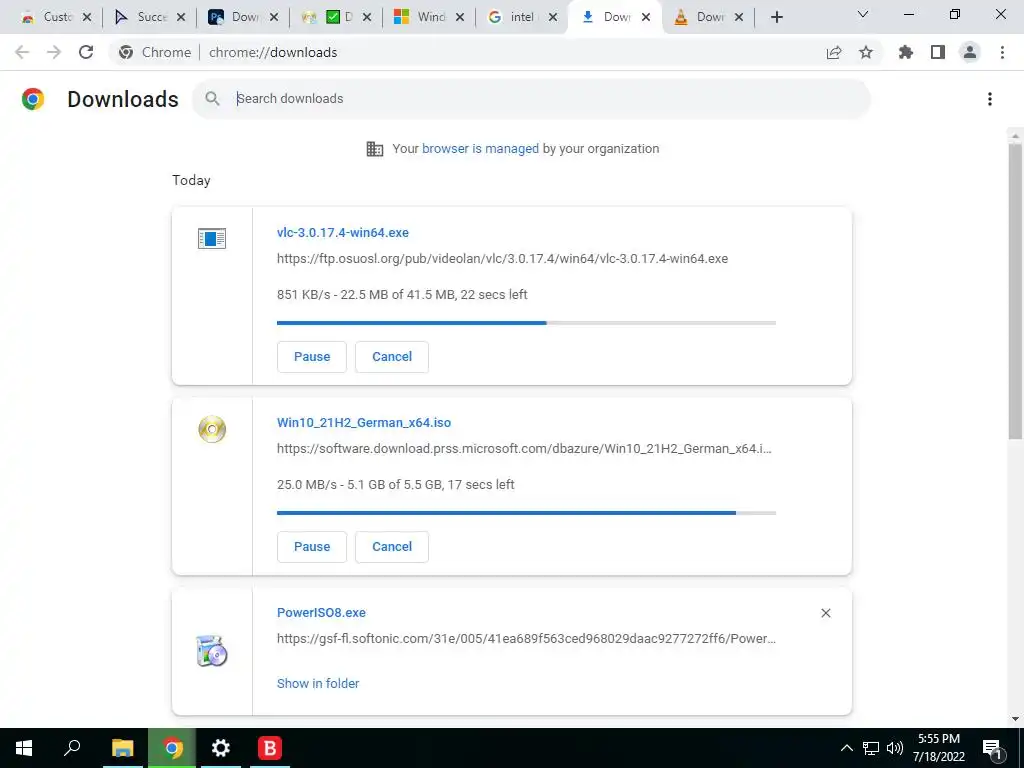Cancel the vlc download
1024x768 pixels.
pyautogui.click(x=392, y=357)
